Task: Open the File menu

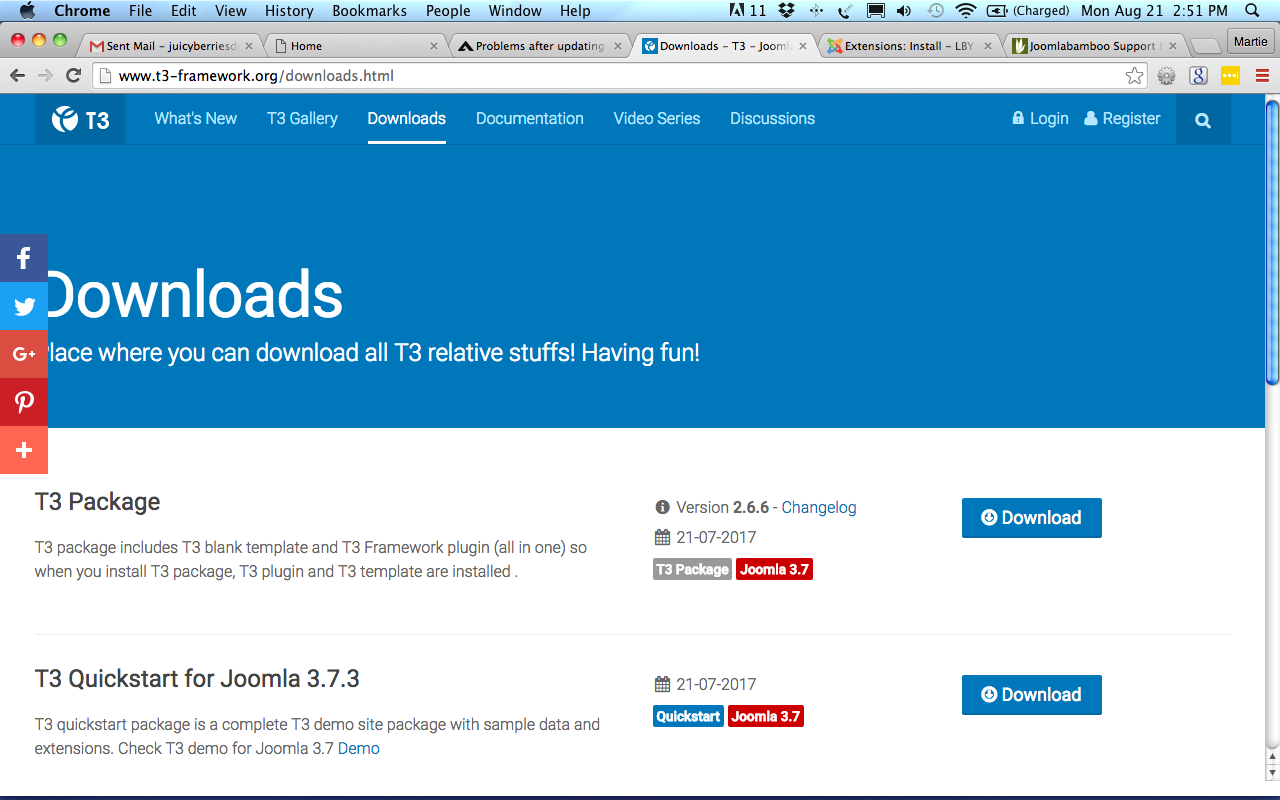Action: [140, 11]
